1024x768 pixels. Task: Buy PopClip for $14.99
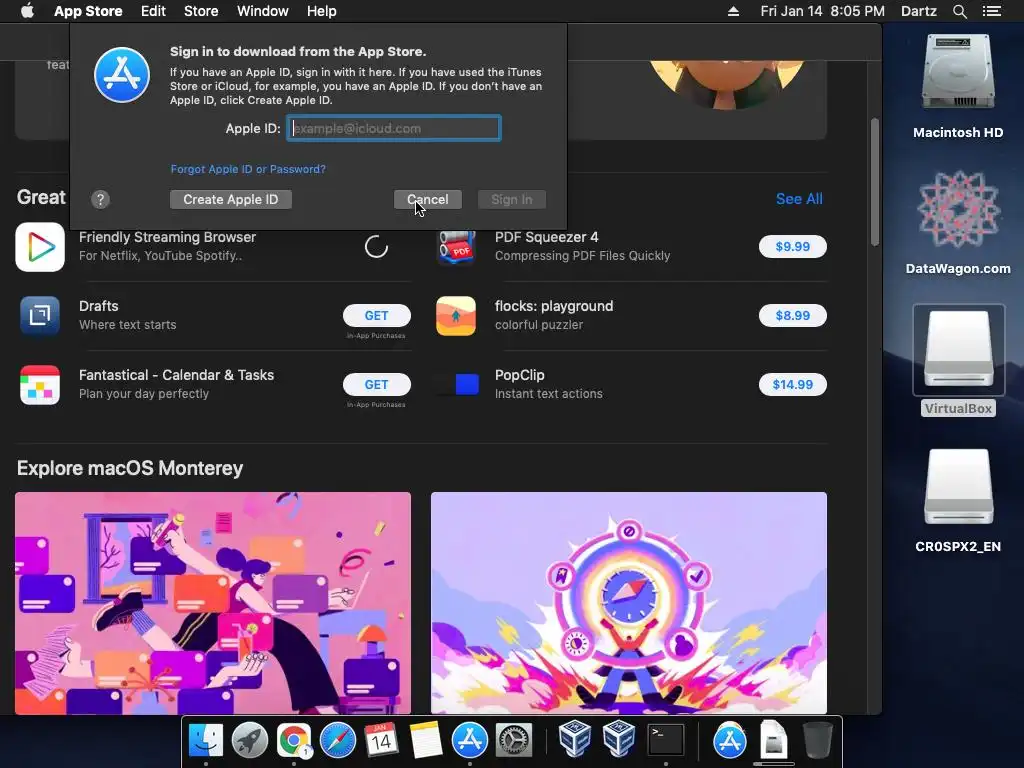792,385
